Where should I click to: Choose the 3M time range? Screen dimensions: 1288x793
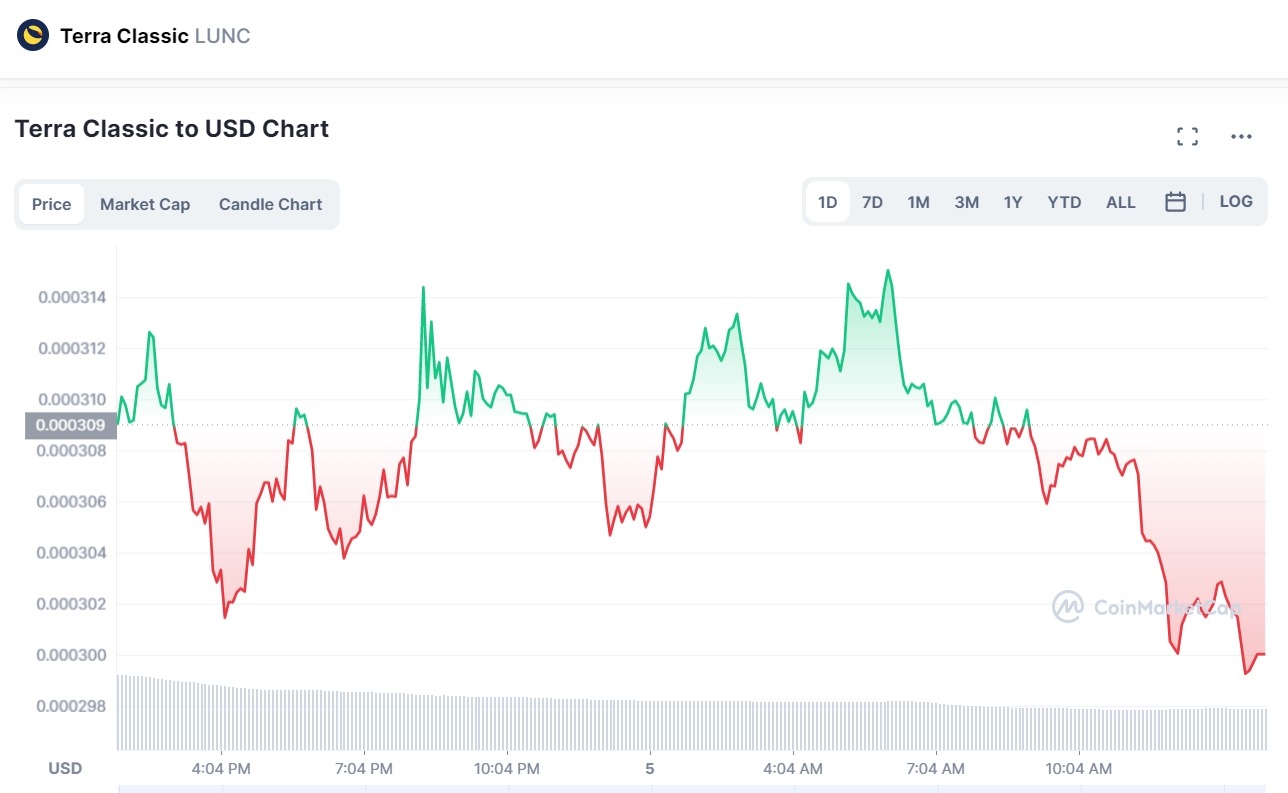pyautogui.click(x=966, y=202)
